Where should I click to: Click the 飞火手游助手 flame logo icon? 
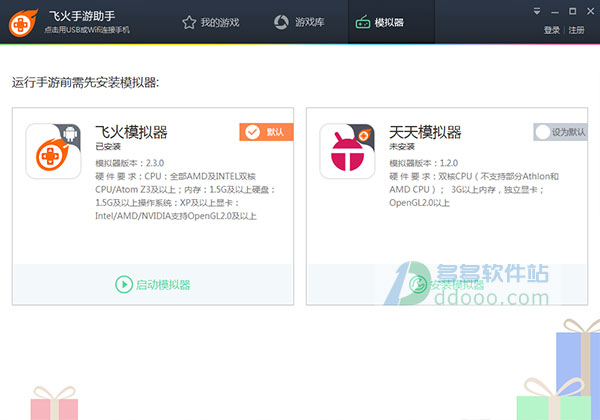click(23, 23)
